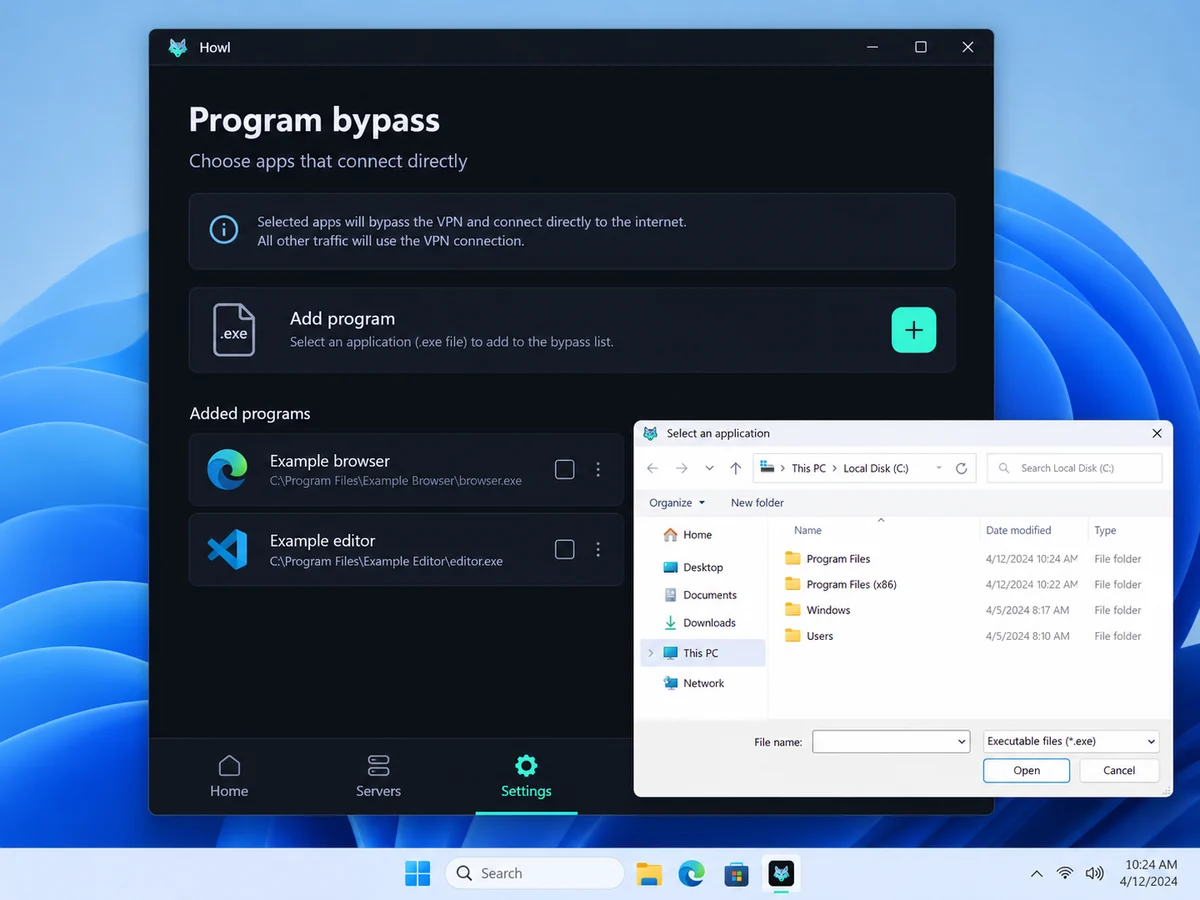
Task: Select Documents in the navigation pane
Action: pyautogui.click(x=699, y=595)
